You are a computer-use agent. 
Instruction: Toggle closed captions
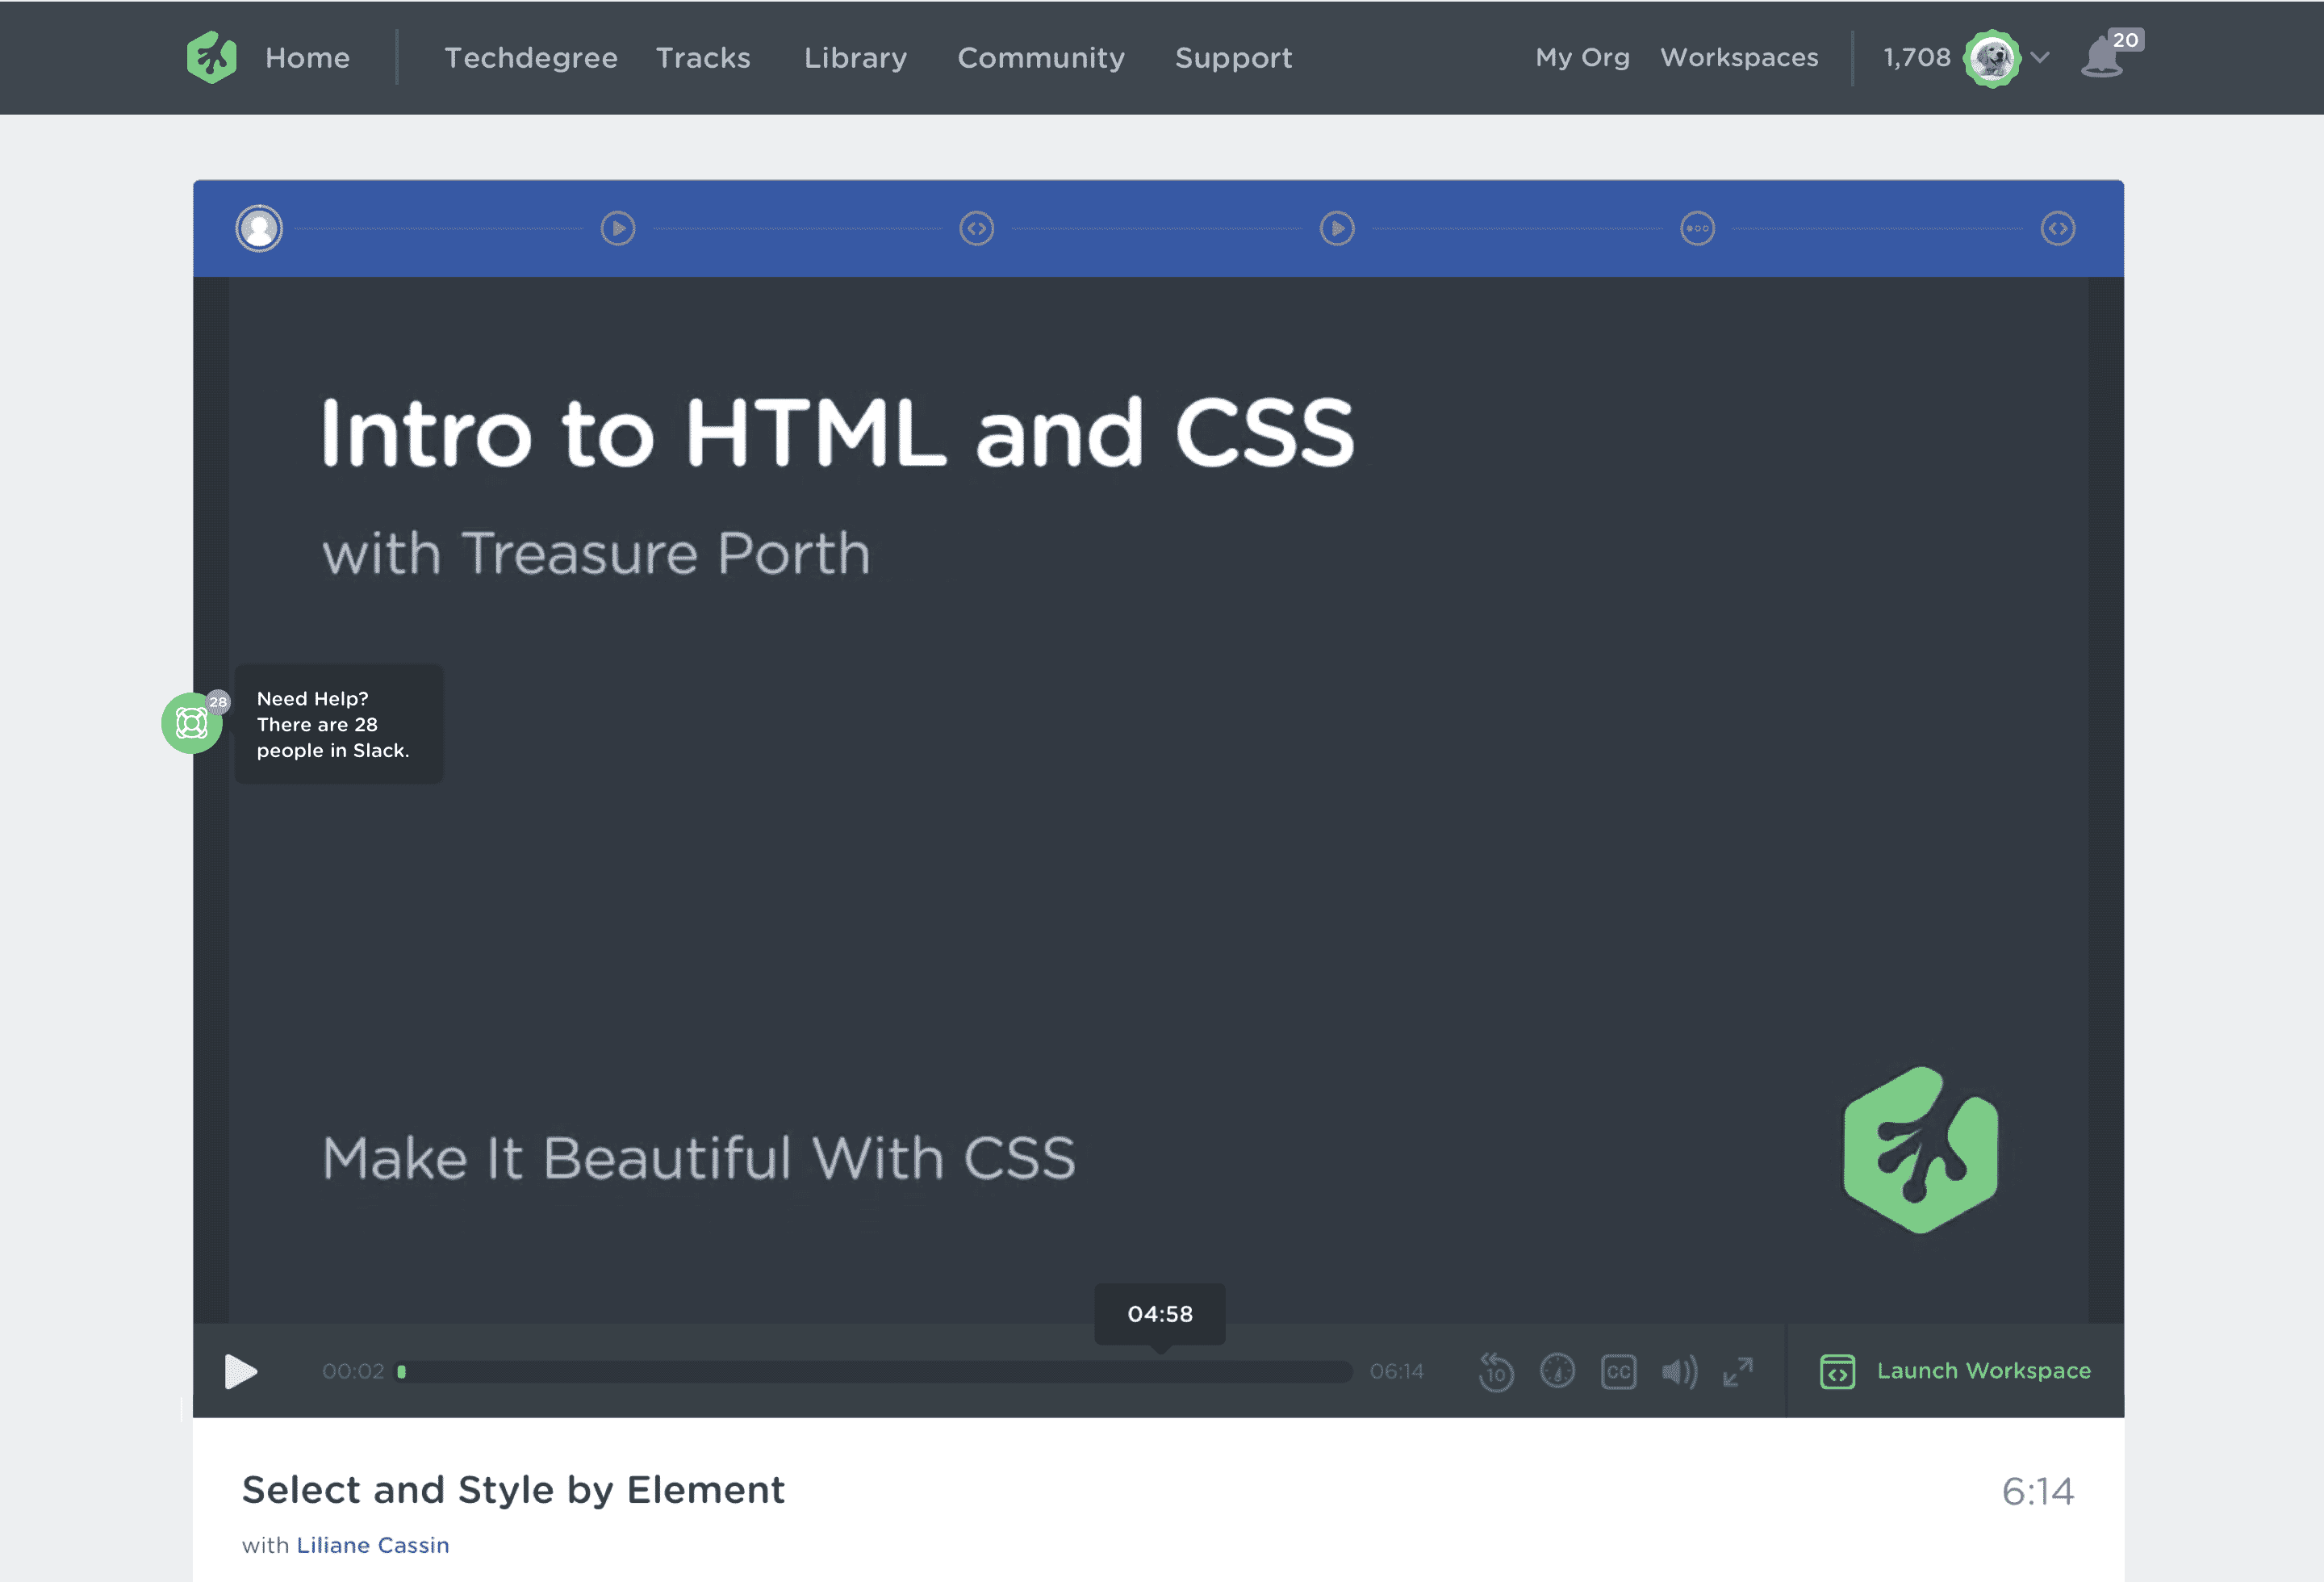click(x=1619, y=1371)
